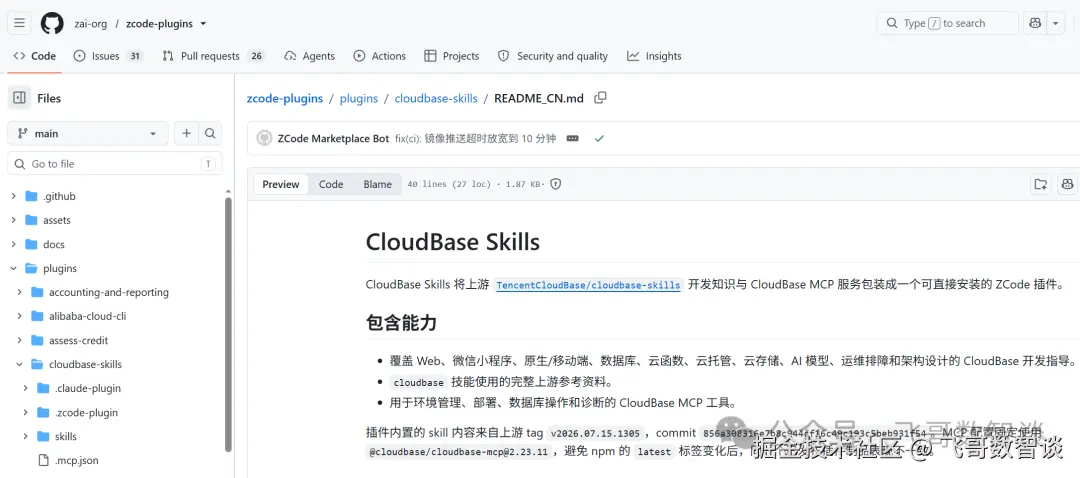1080x478 pixels.
Task: Focus the 'Type / to search' box
Action: point(948,23)
